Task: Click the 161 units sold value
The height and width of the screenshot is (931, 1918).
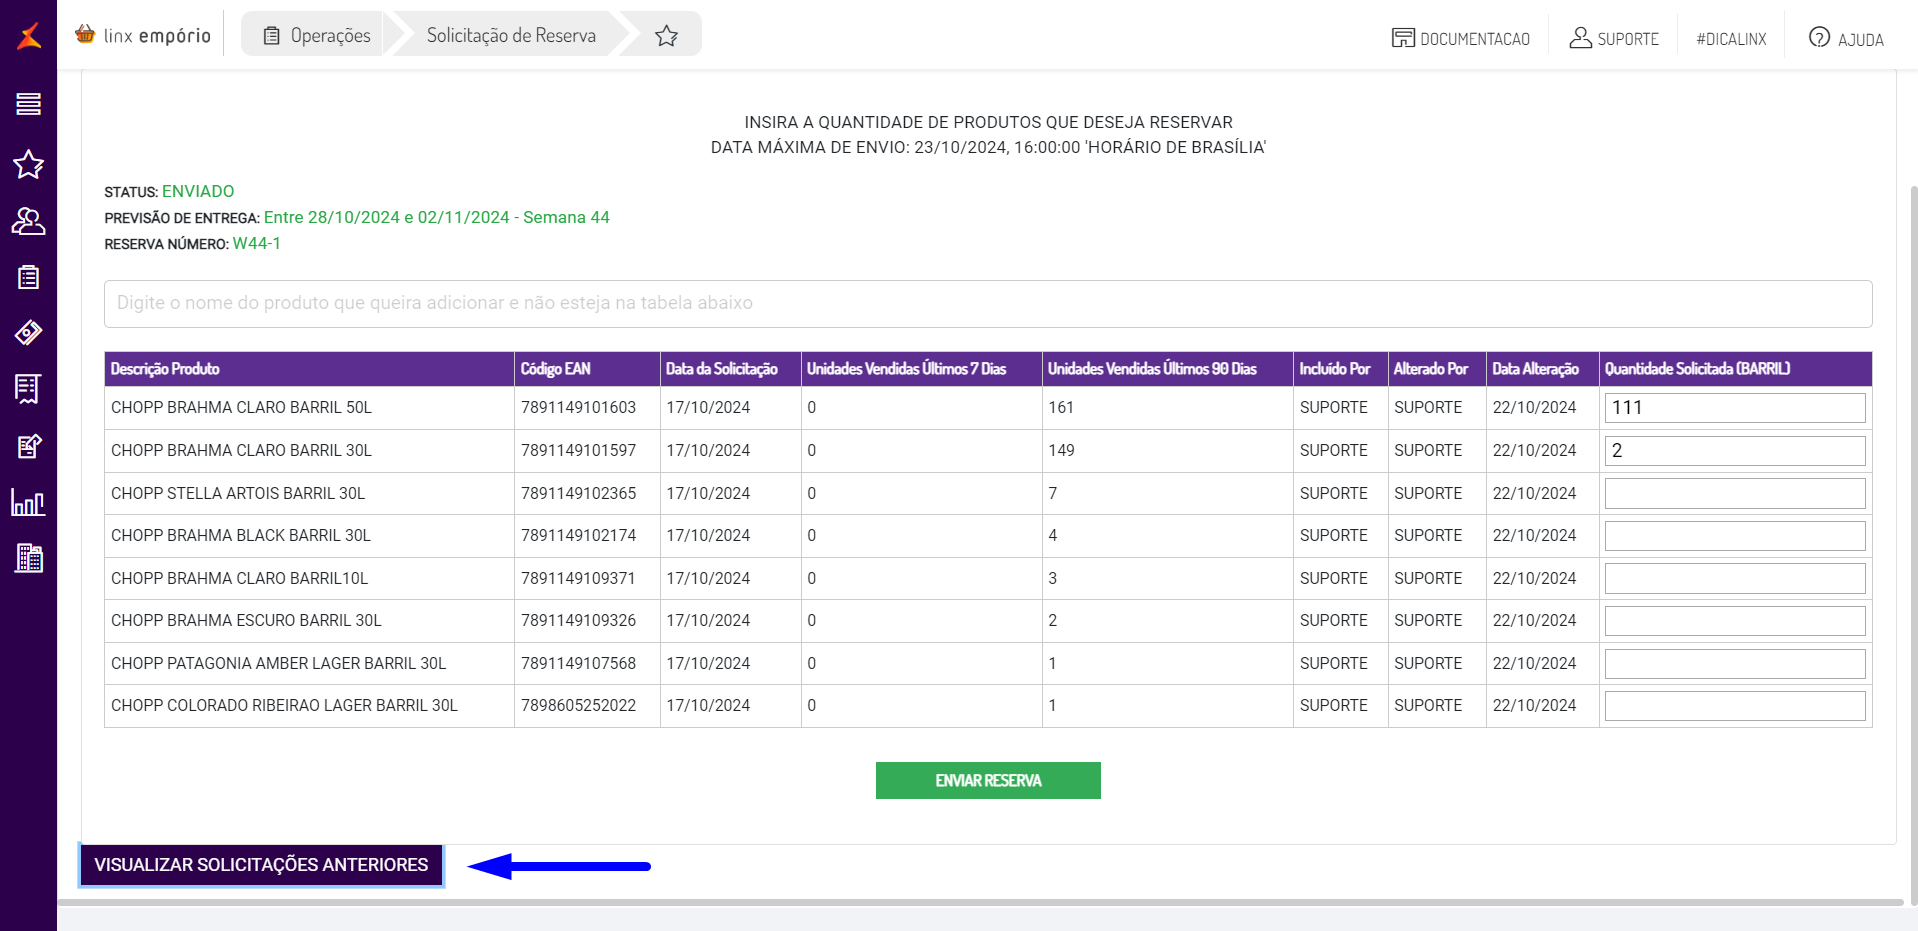Action: pyautogui.click(x=1060, y=408)
